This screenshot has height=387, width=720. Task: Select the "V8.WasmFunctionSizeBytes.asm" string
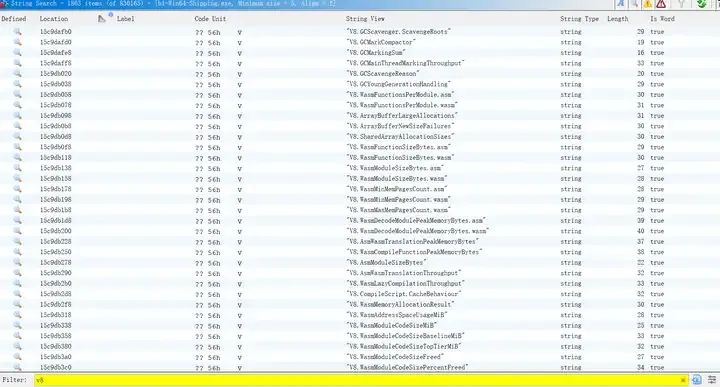[399, 147]
